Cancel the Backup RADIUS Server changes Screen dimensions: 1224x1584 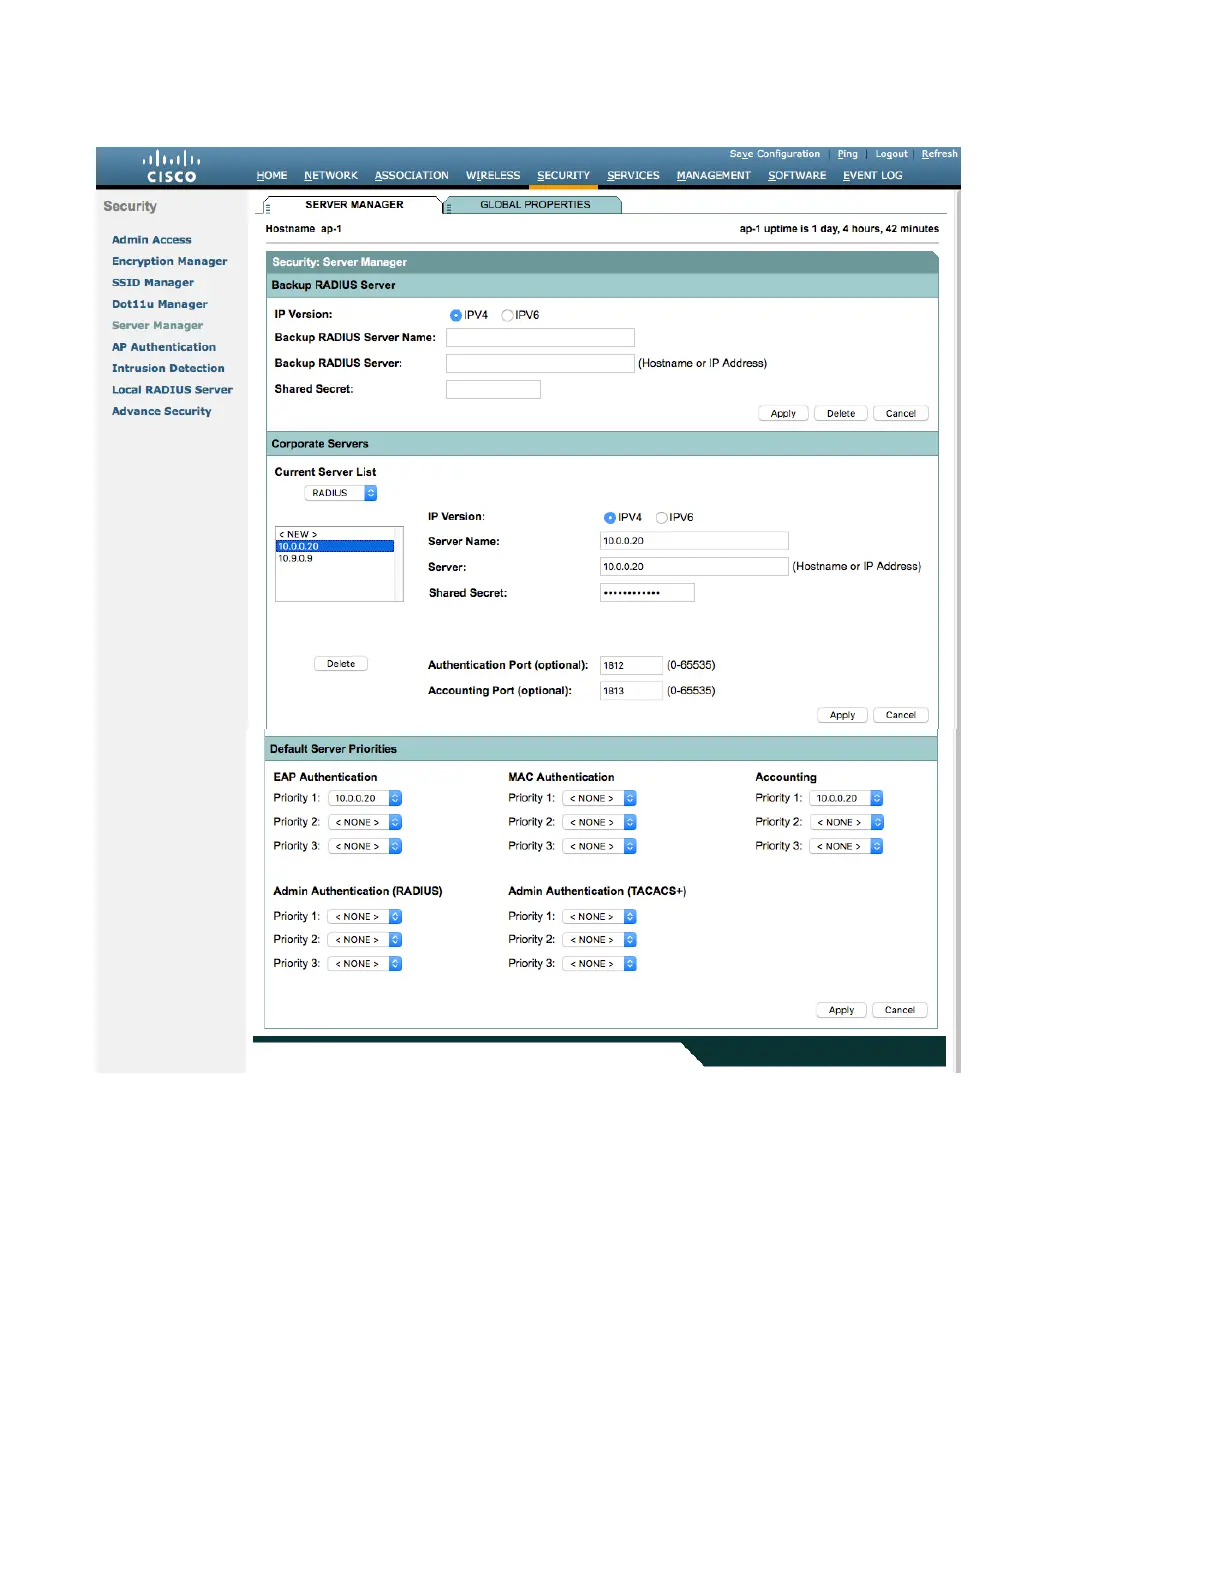pos(901,413)
